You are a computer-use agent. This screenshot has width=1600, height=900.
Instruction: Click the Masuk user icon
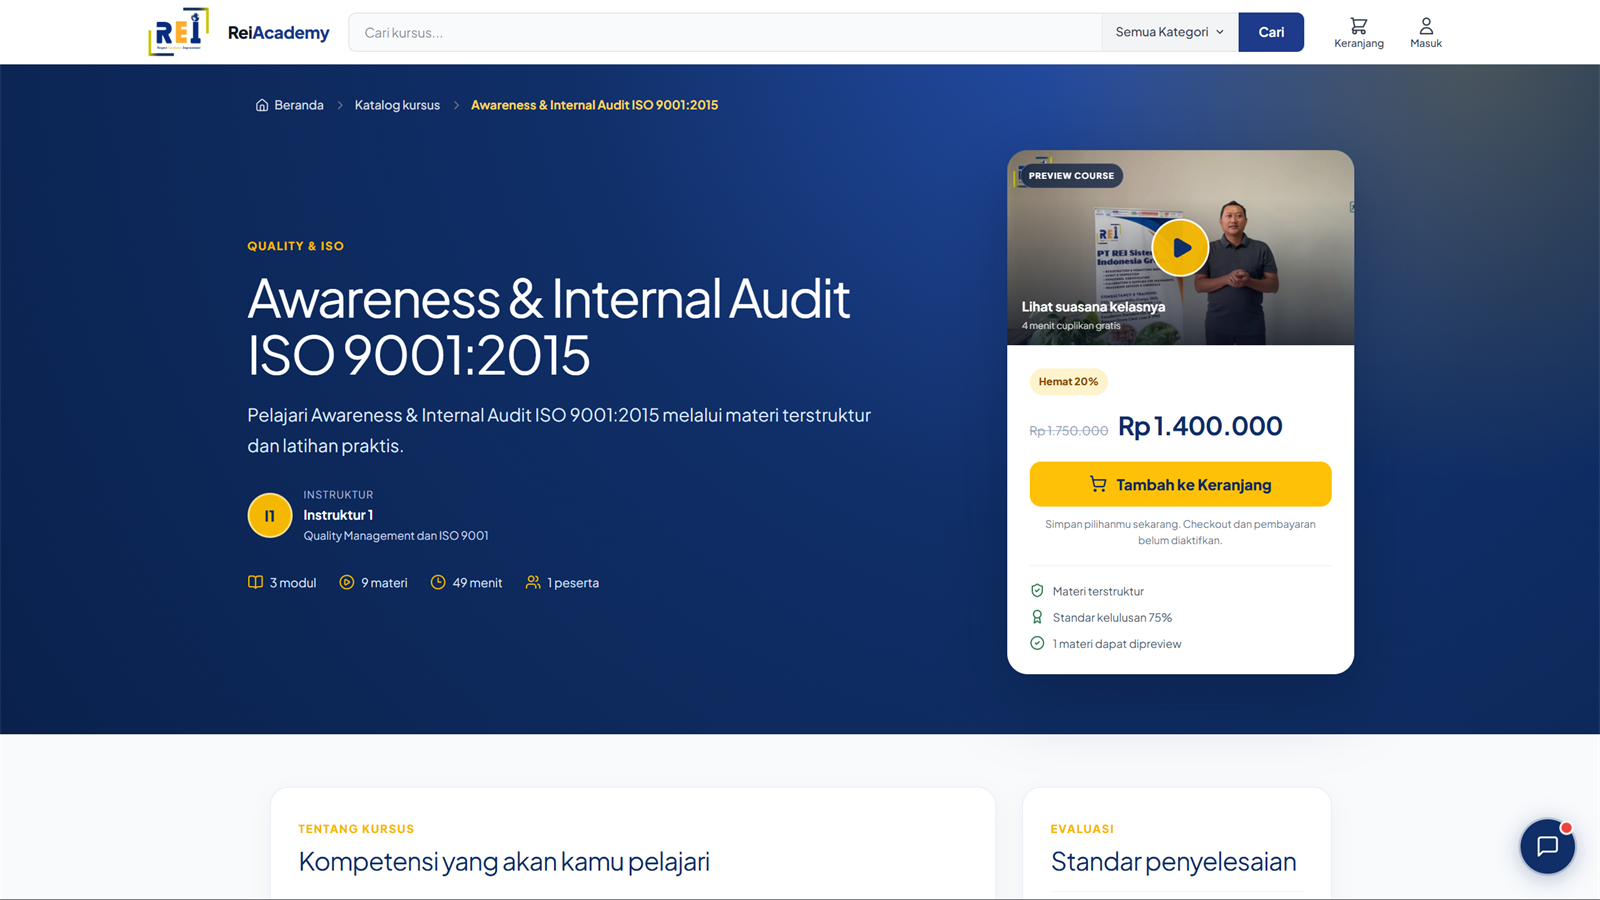1426,26
